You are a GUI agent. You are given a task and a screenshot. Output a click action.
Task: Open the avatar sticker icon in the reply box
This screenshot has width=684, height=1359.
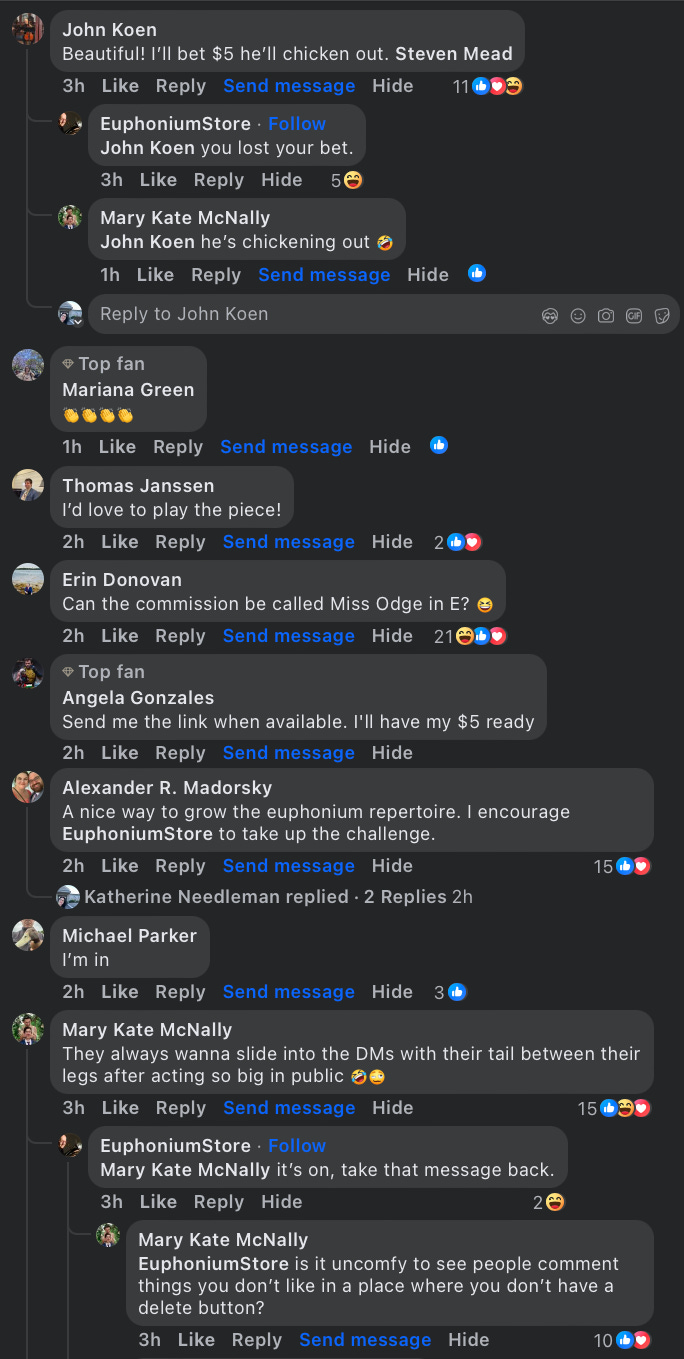tap(550, 315)
